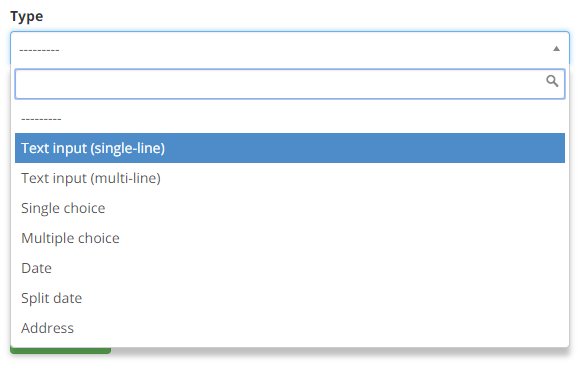Screen dimensions: 580x366
Task: Select the blank dashes option in list
Action: (x=290, y=118)
